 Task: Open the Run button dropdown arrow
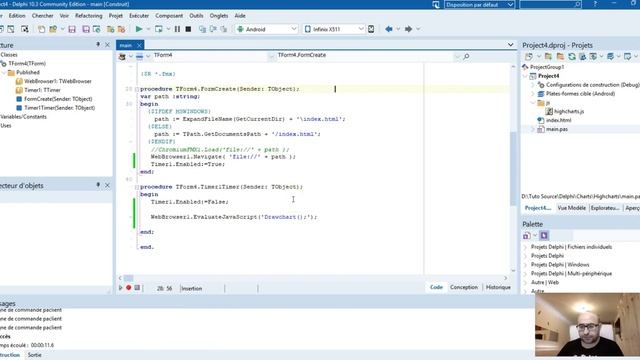pos(148,29)
